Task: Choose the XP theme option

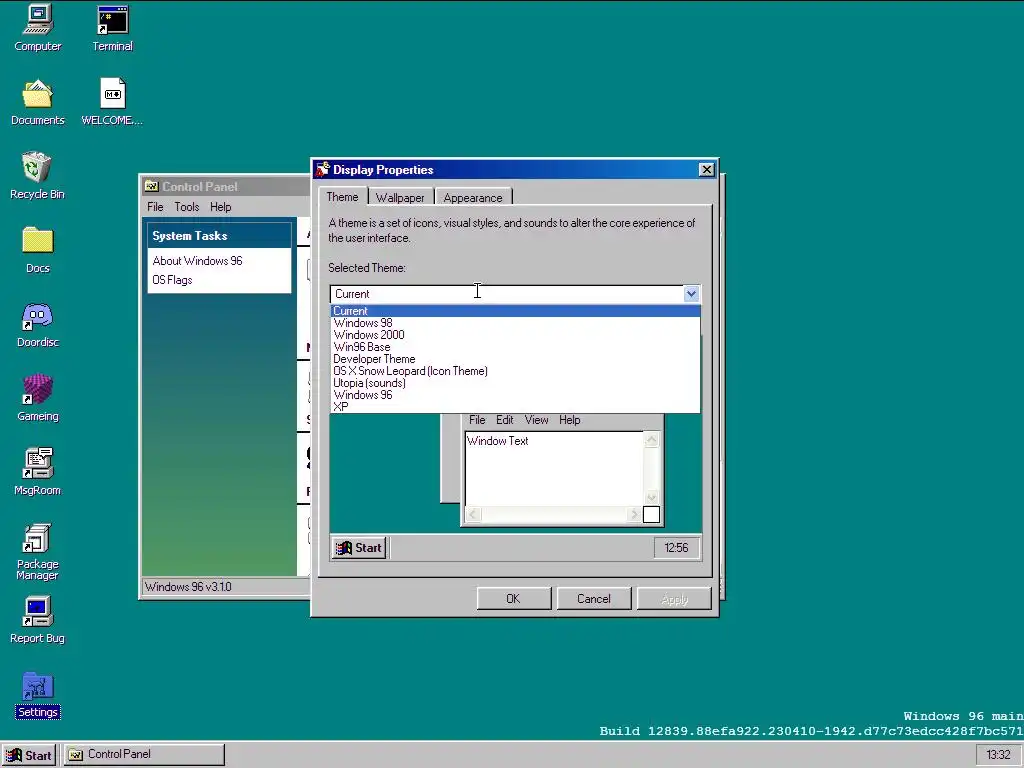Action: pyautogui.click(x=515, y=406)
